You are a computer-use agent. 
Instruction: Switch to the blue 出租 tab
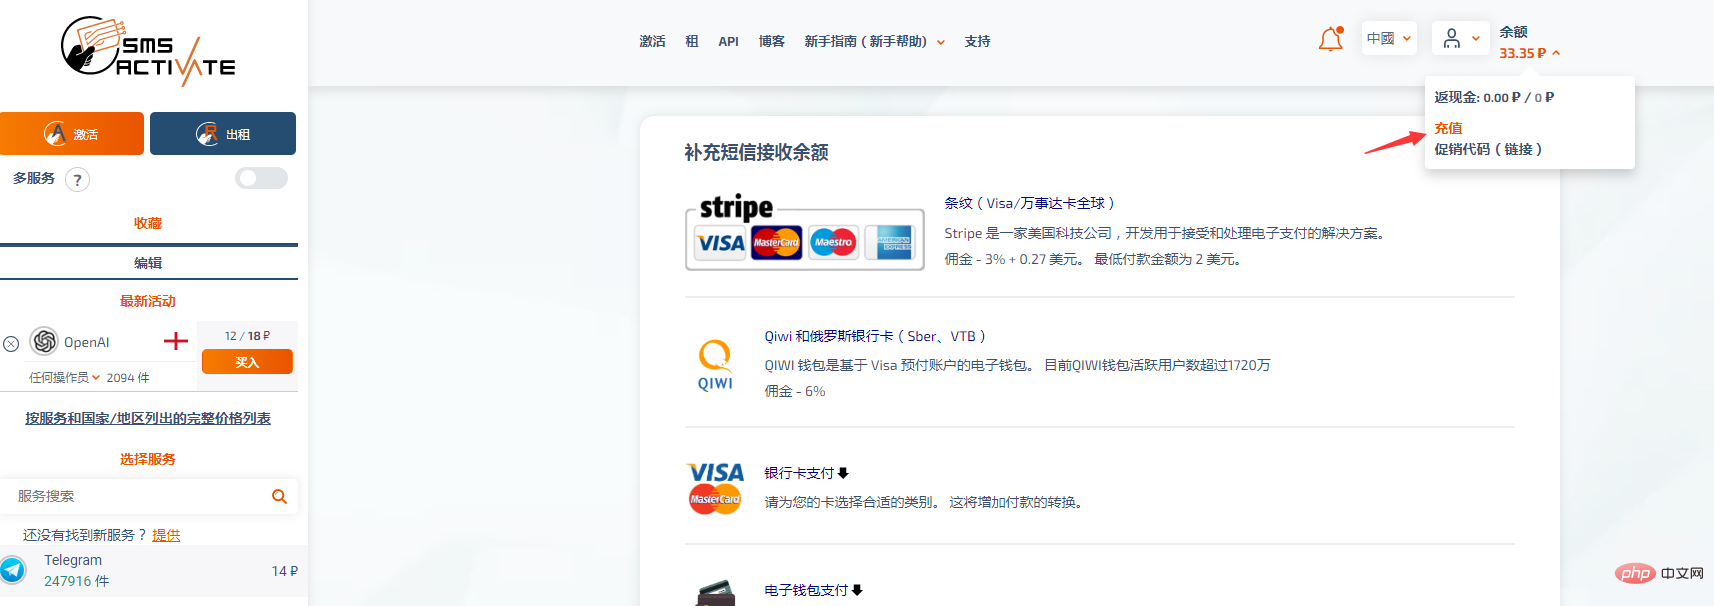pos(223,133)
